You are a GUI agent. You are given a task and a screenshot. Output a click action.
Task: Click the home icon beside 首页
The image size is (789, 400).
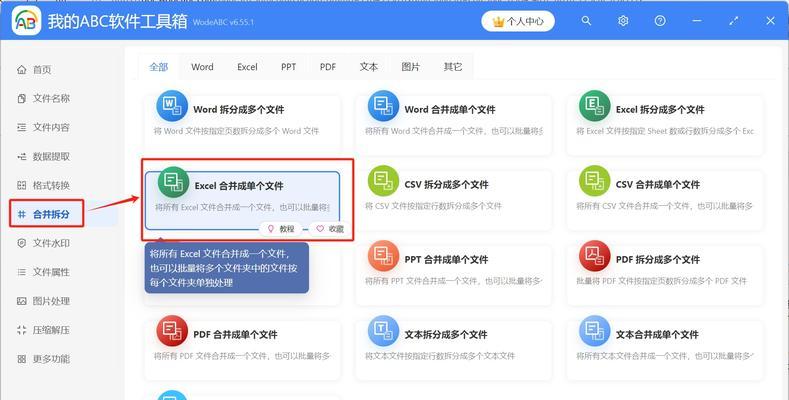[x=22, y=70]
